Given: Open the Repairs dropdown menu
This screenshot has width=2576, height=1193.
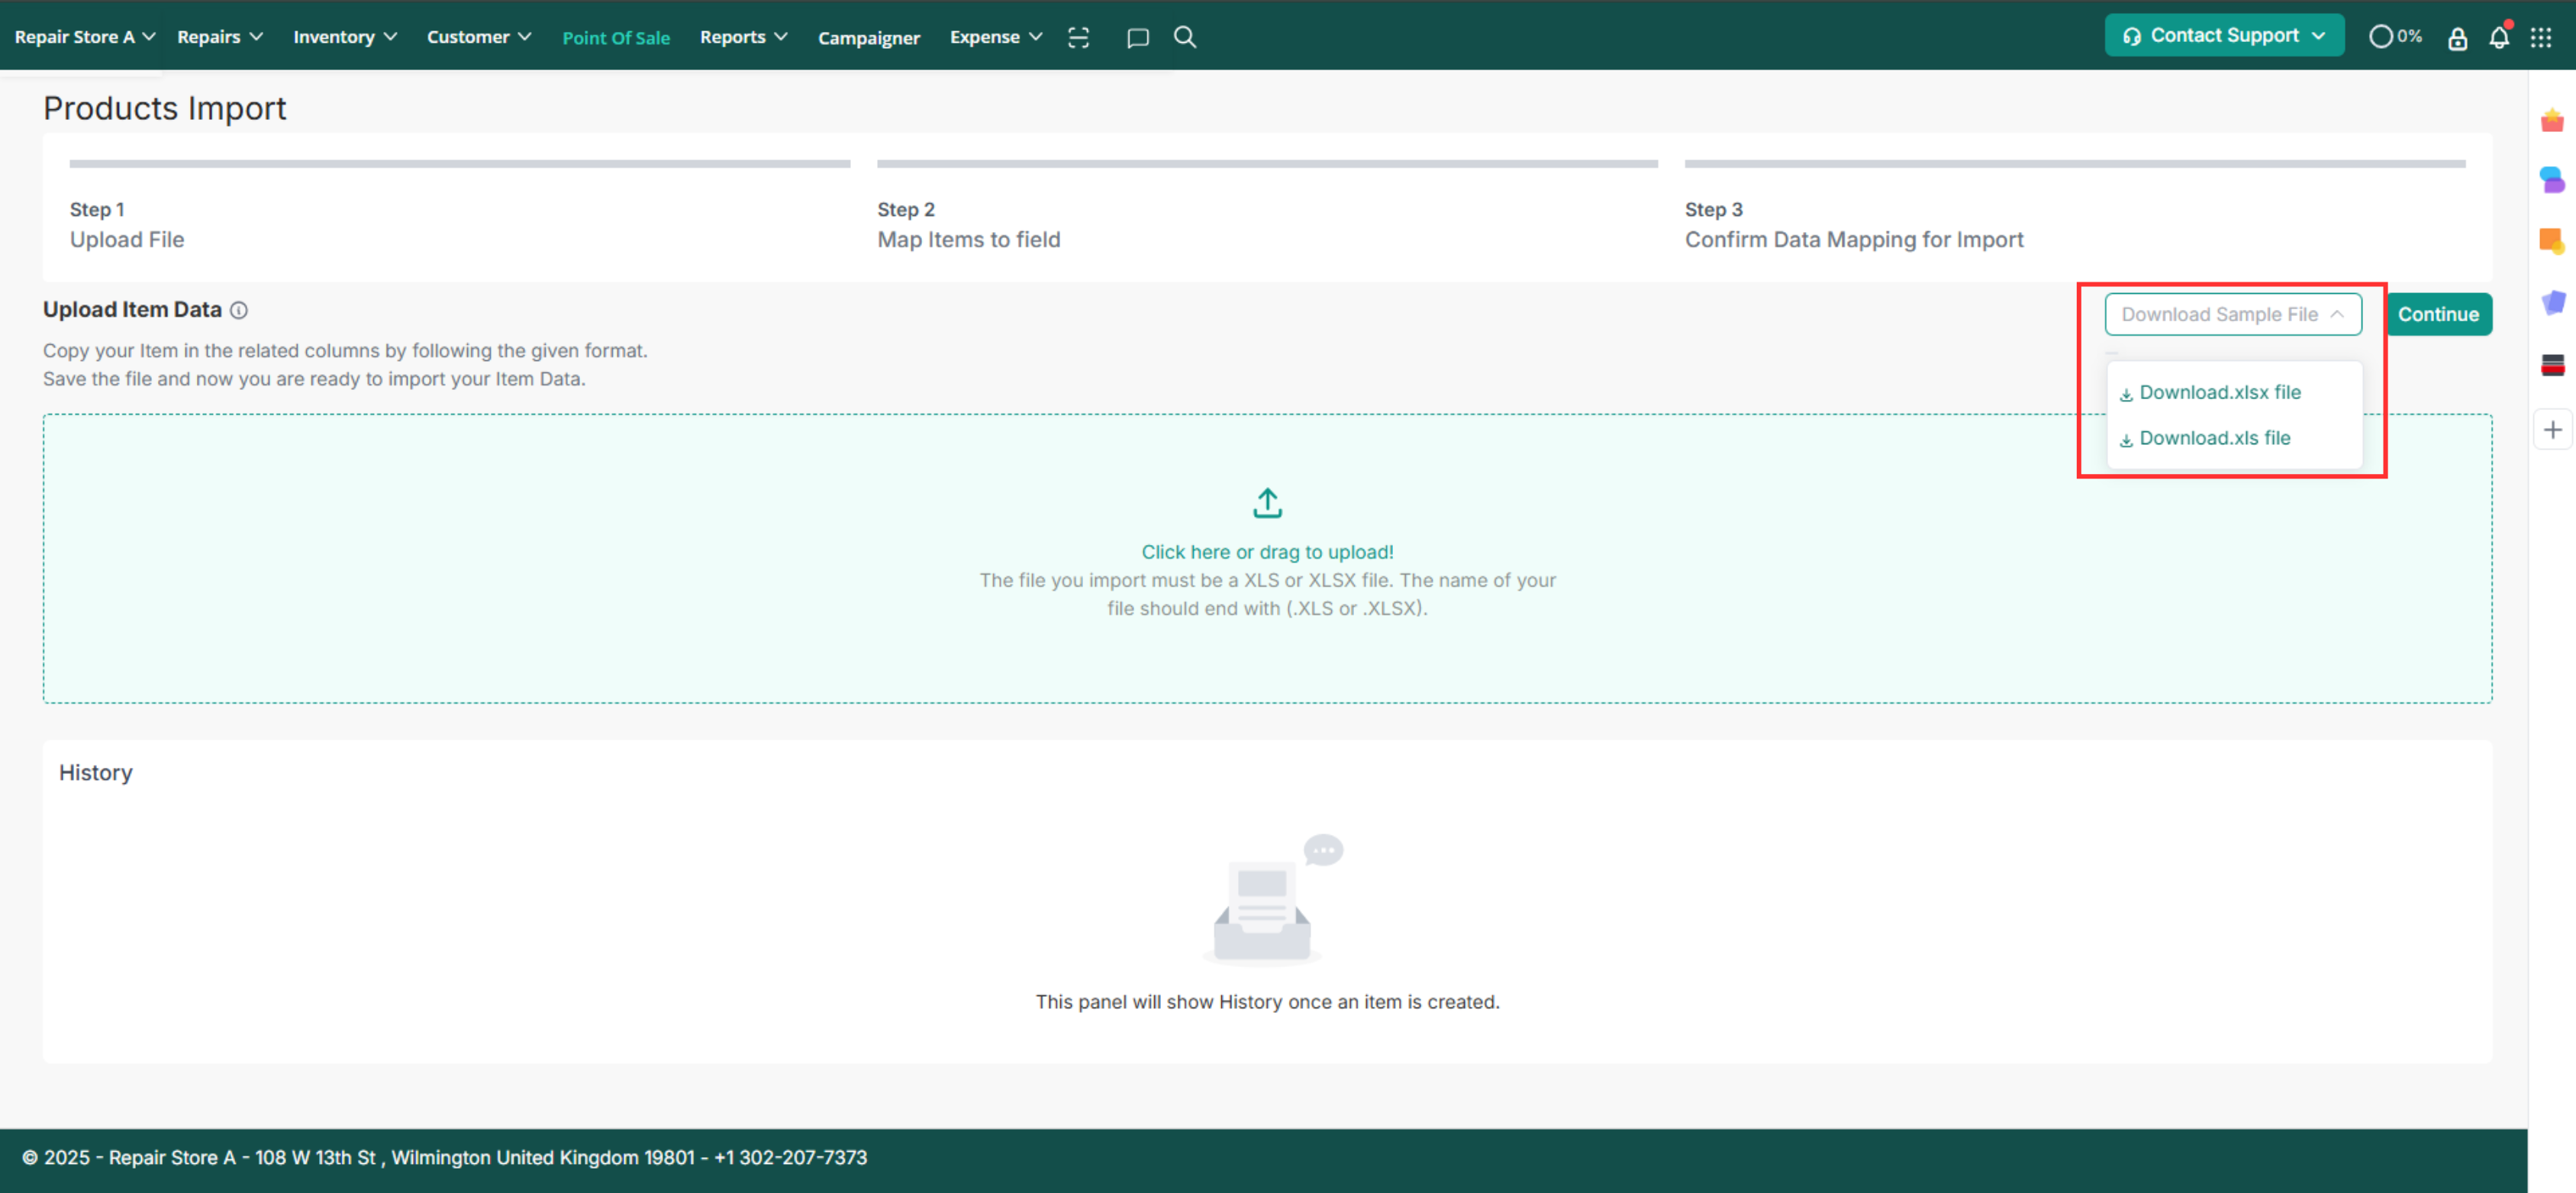Looking at the screenshot, I should (220, 37).
